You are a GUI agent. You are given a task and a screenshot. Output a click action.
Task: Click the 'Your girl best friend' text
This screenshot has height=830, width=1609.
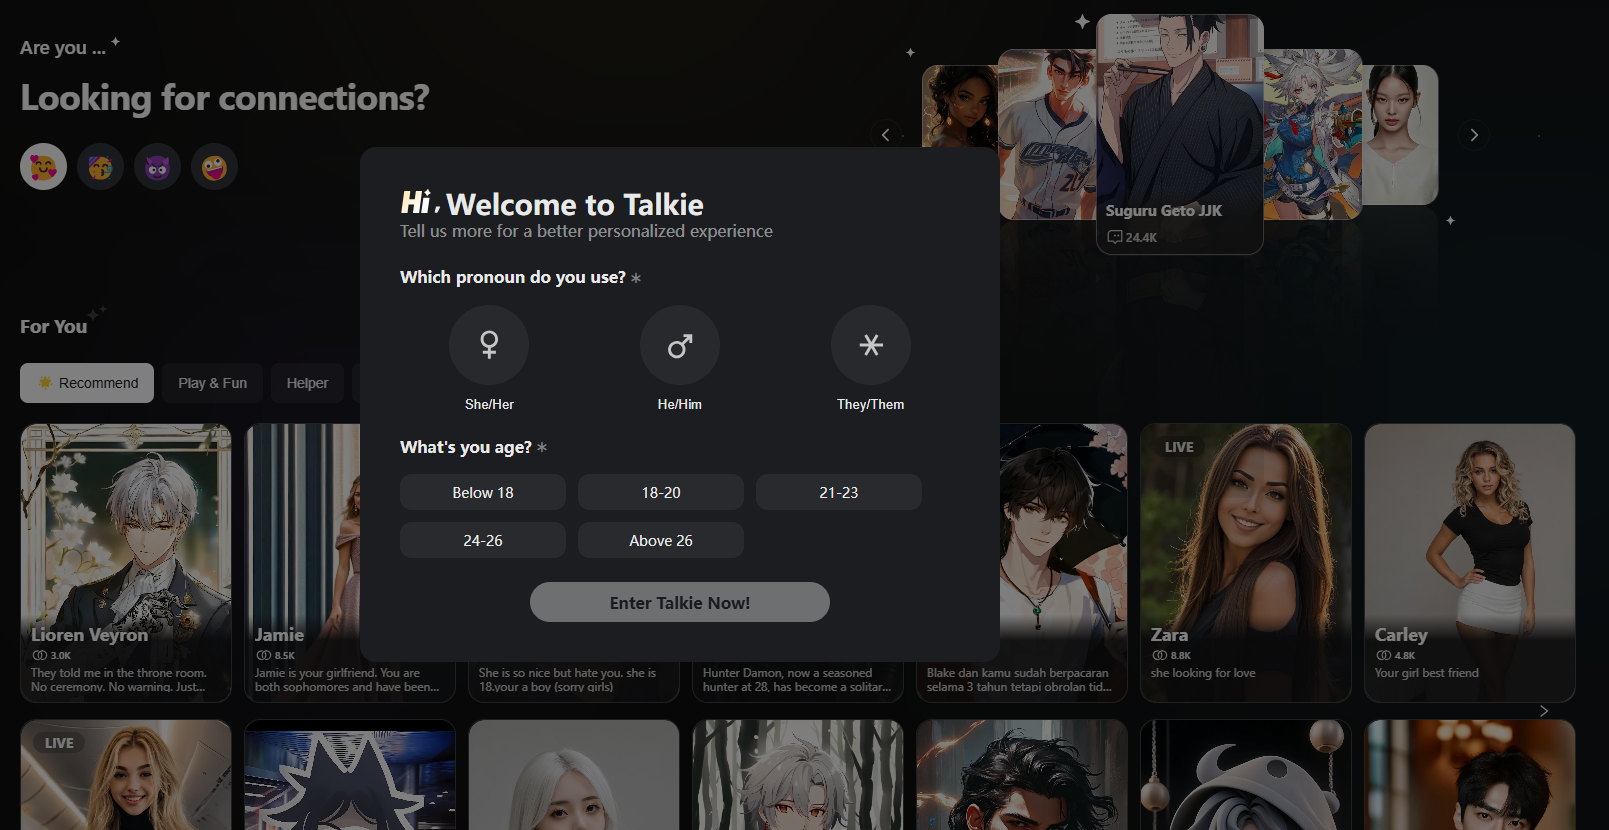[x=1426, y=673]
